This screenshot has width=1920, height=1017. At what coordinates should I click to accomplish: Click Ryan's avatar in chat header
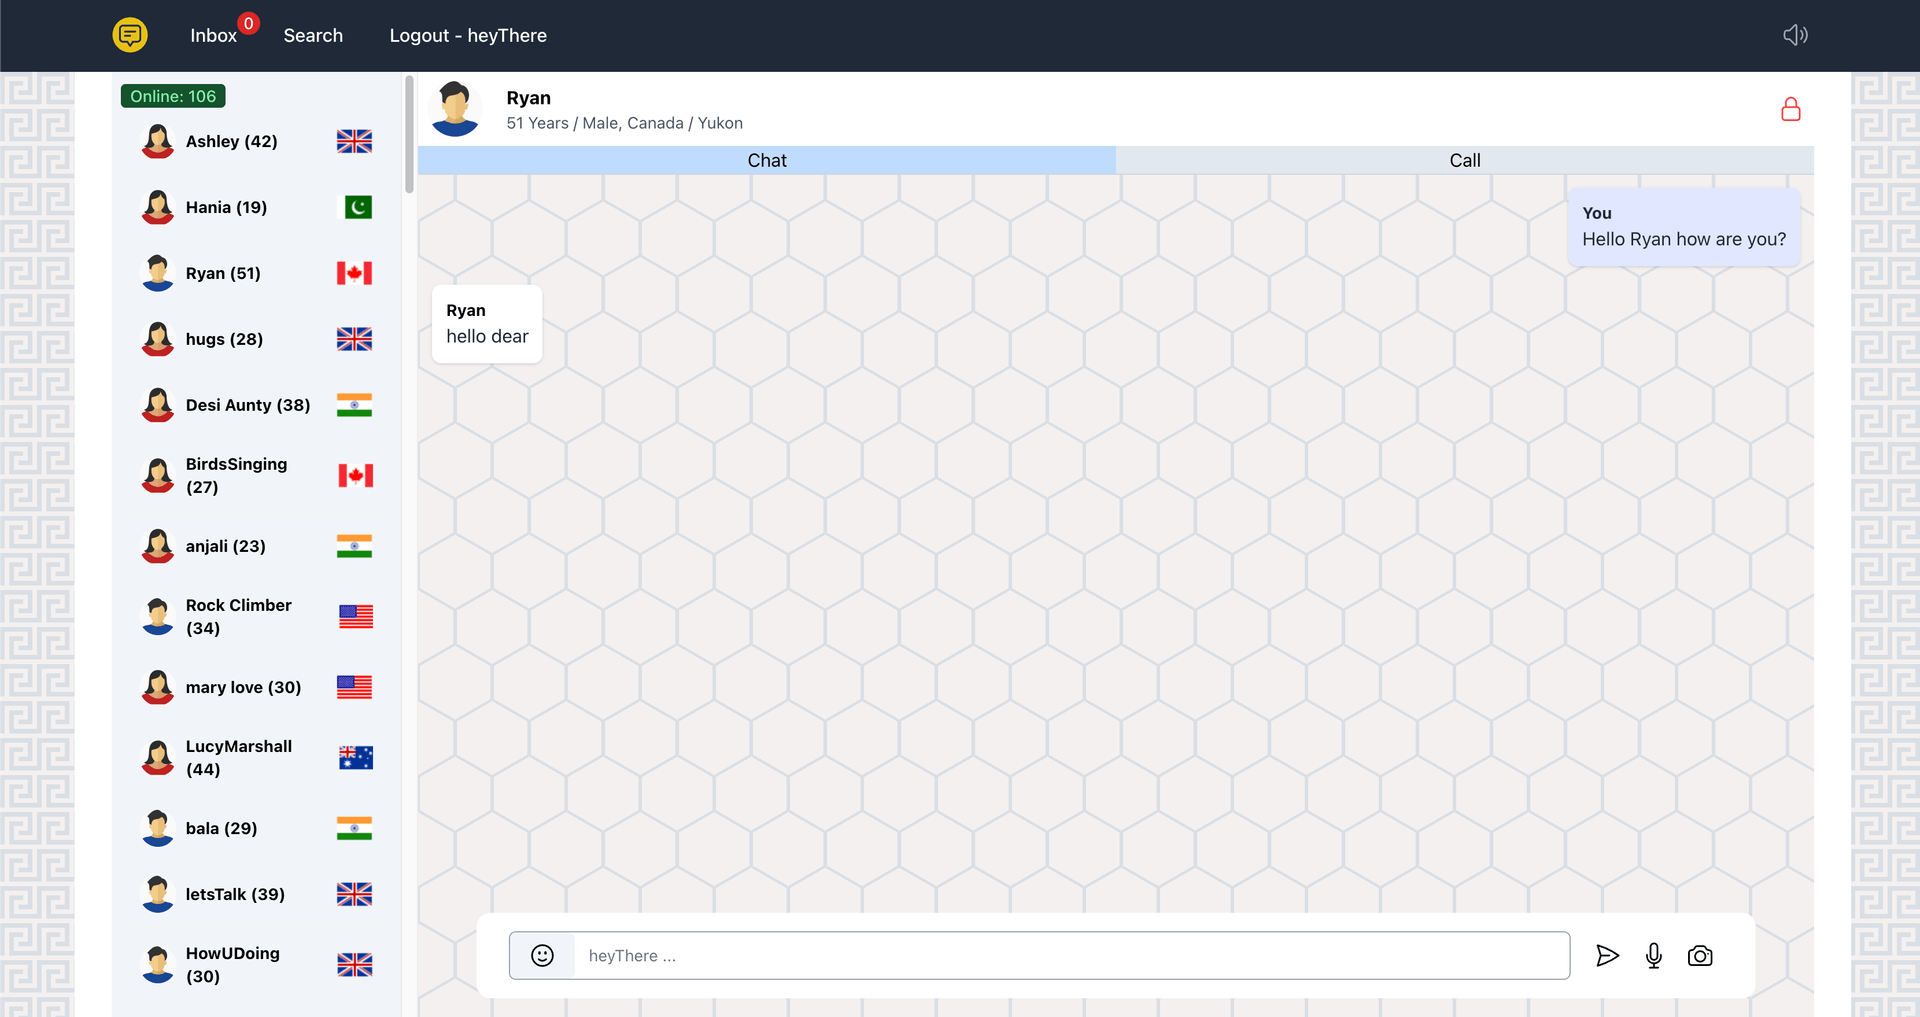[455, 109]
